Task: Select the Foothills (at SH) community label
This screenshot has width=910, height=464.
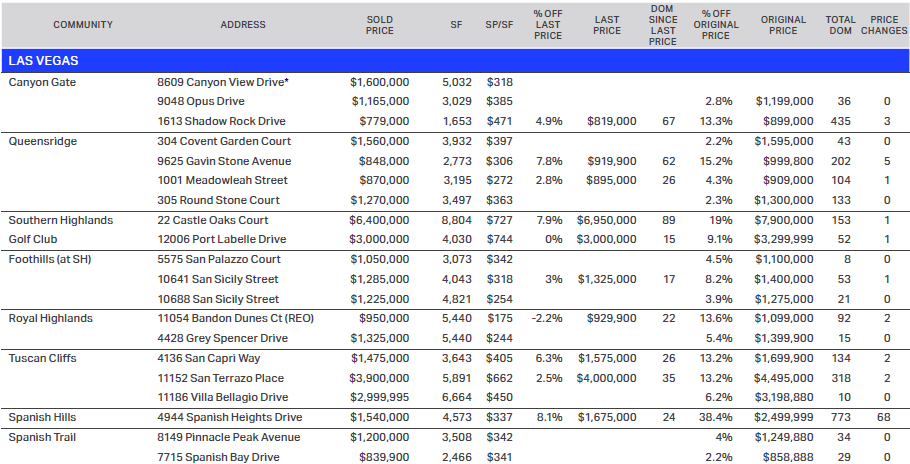Action: 50,259
